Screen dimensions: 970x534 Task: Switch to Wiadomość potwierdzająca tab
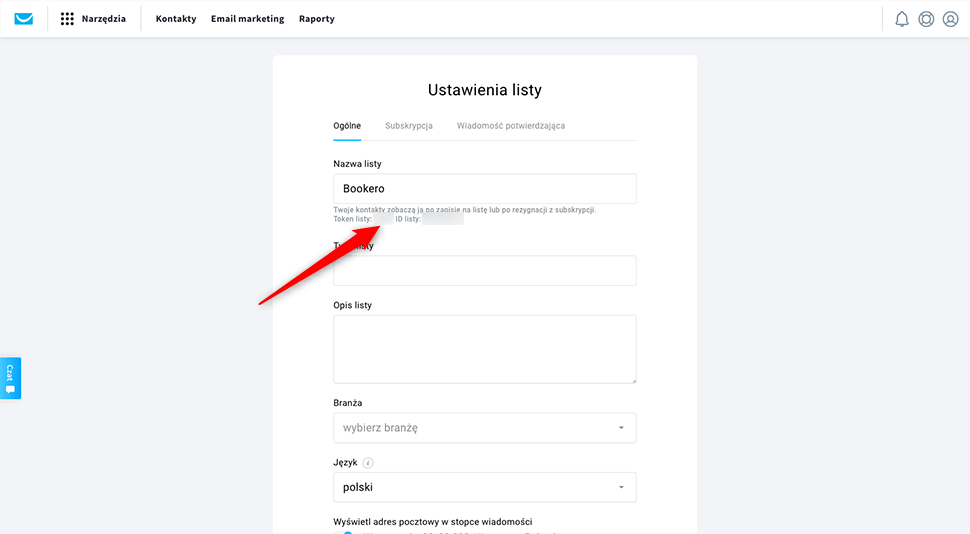511,126
